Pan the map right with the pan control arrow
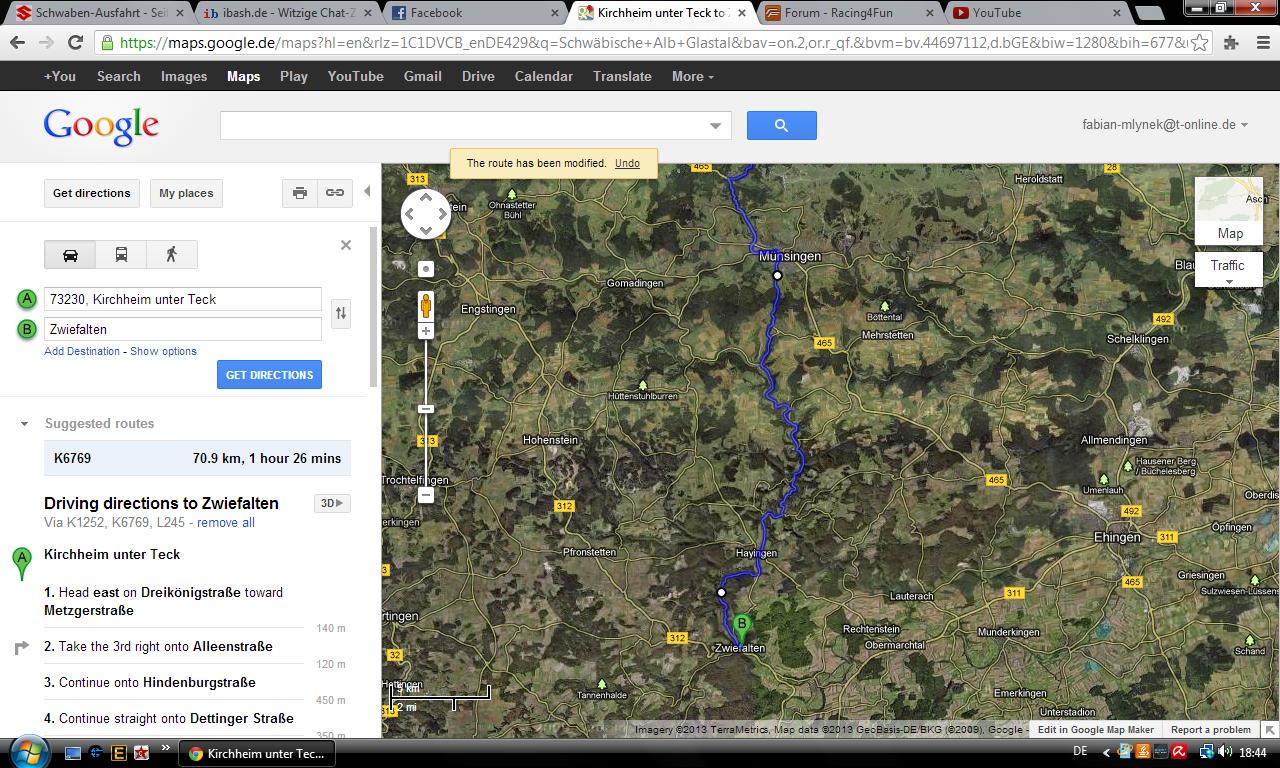Viewport: 1280px width, 768px height. [x=441, y=213]
